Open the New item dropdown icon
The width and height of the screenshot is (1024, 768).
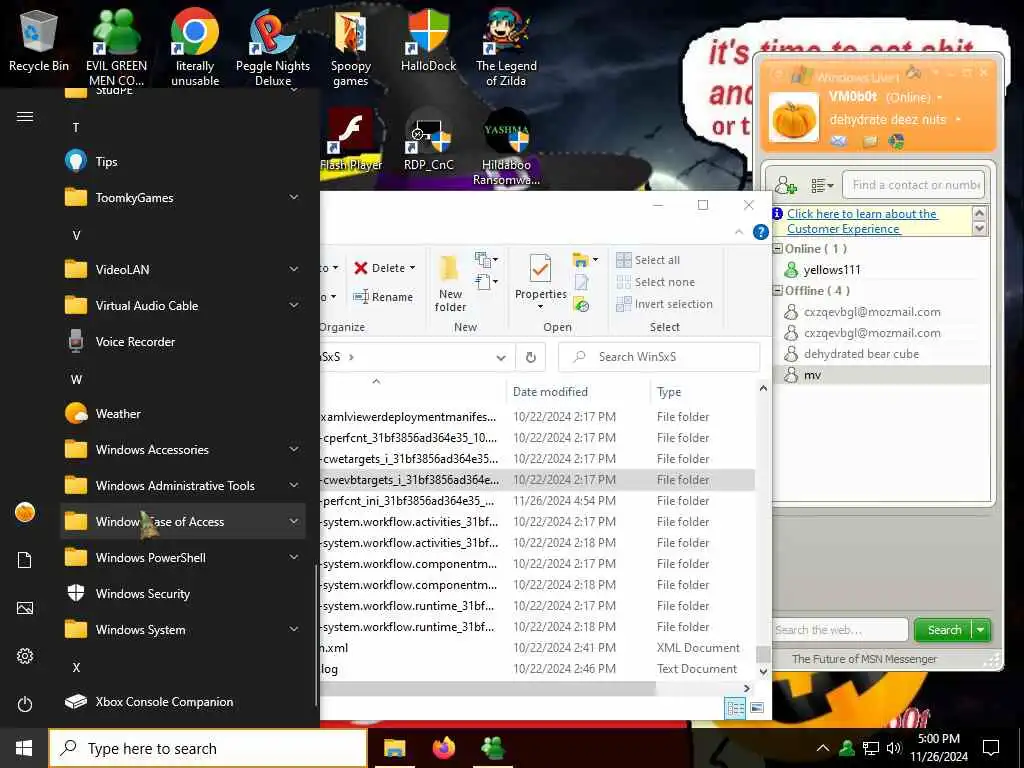[486, 260]
